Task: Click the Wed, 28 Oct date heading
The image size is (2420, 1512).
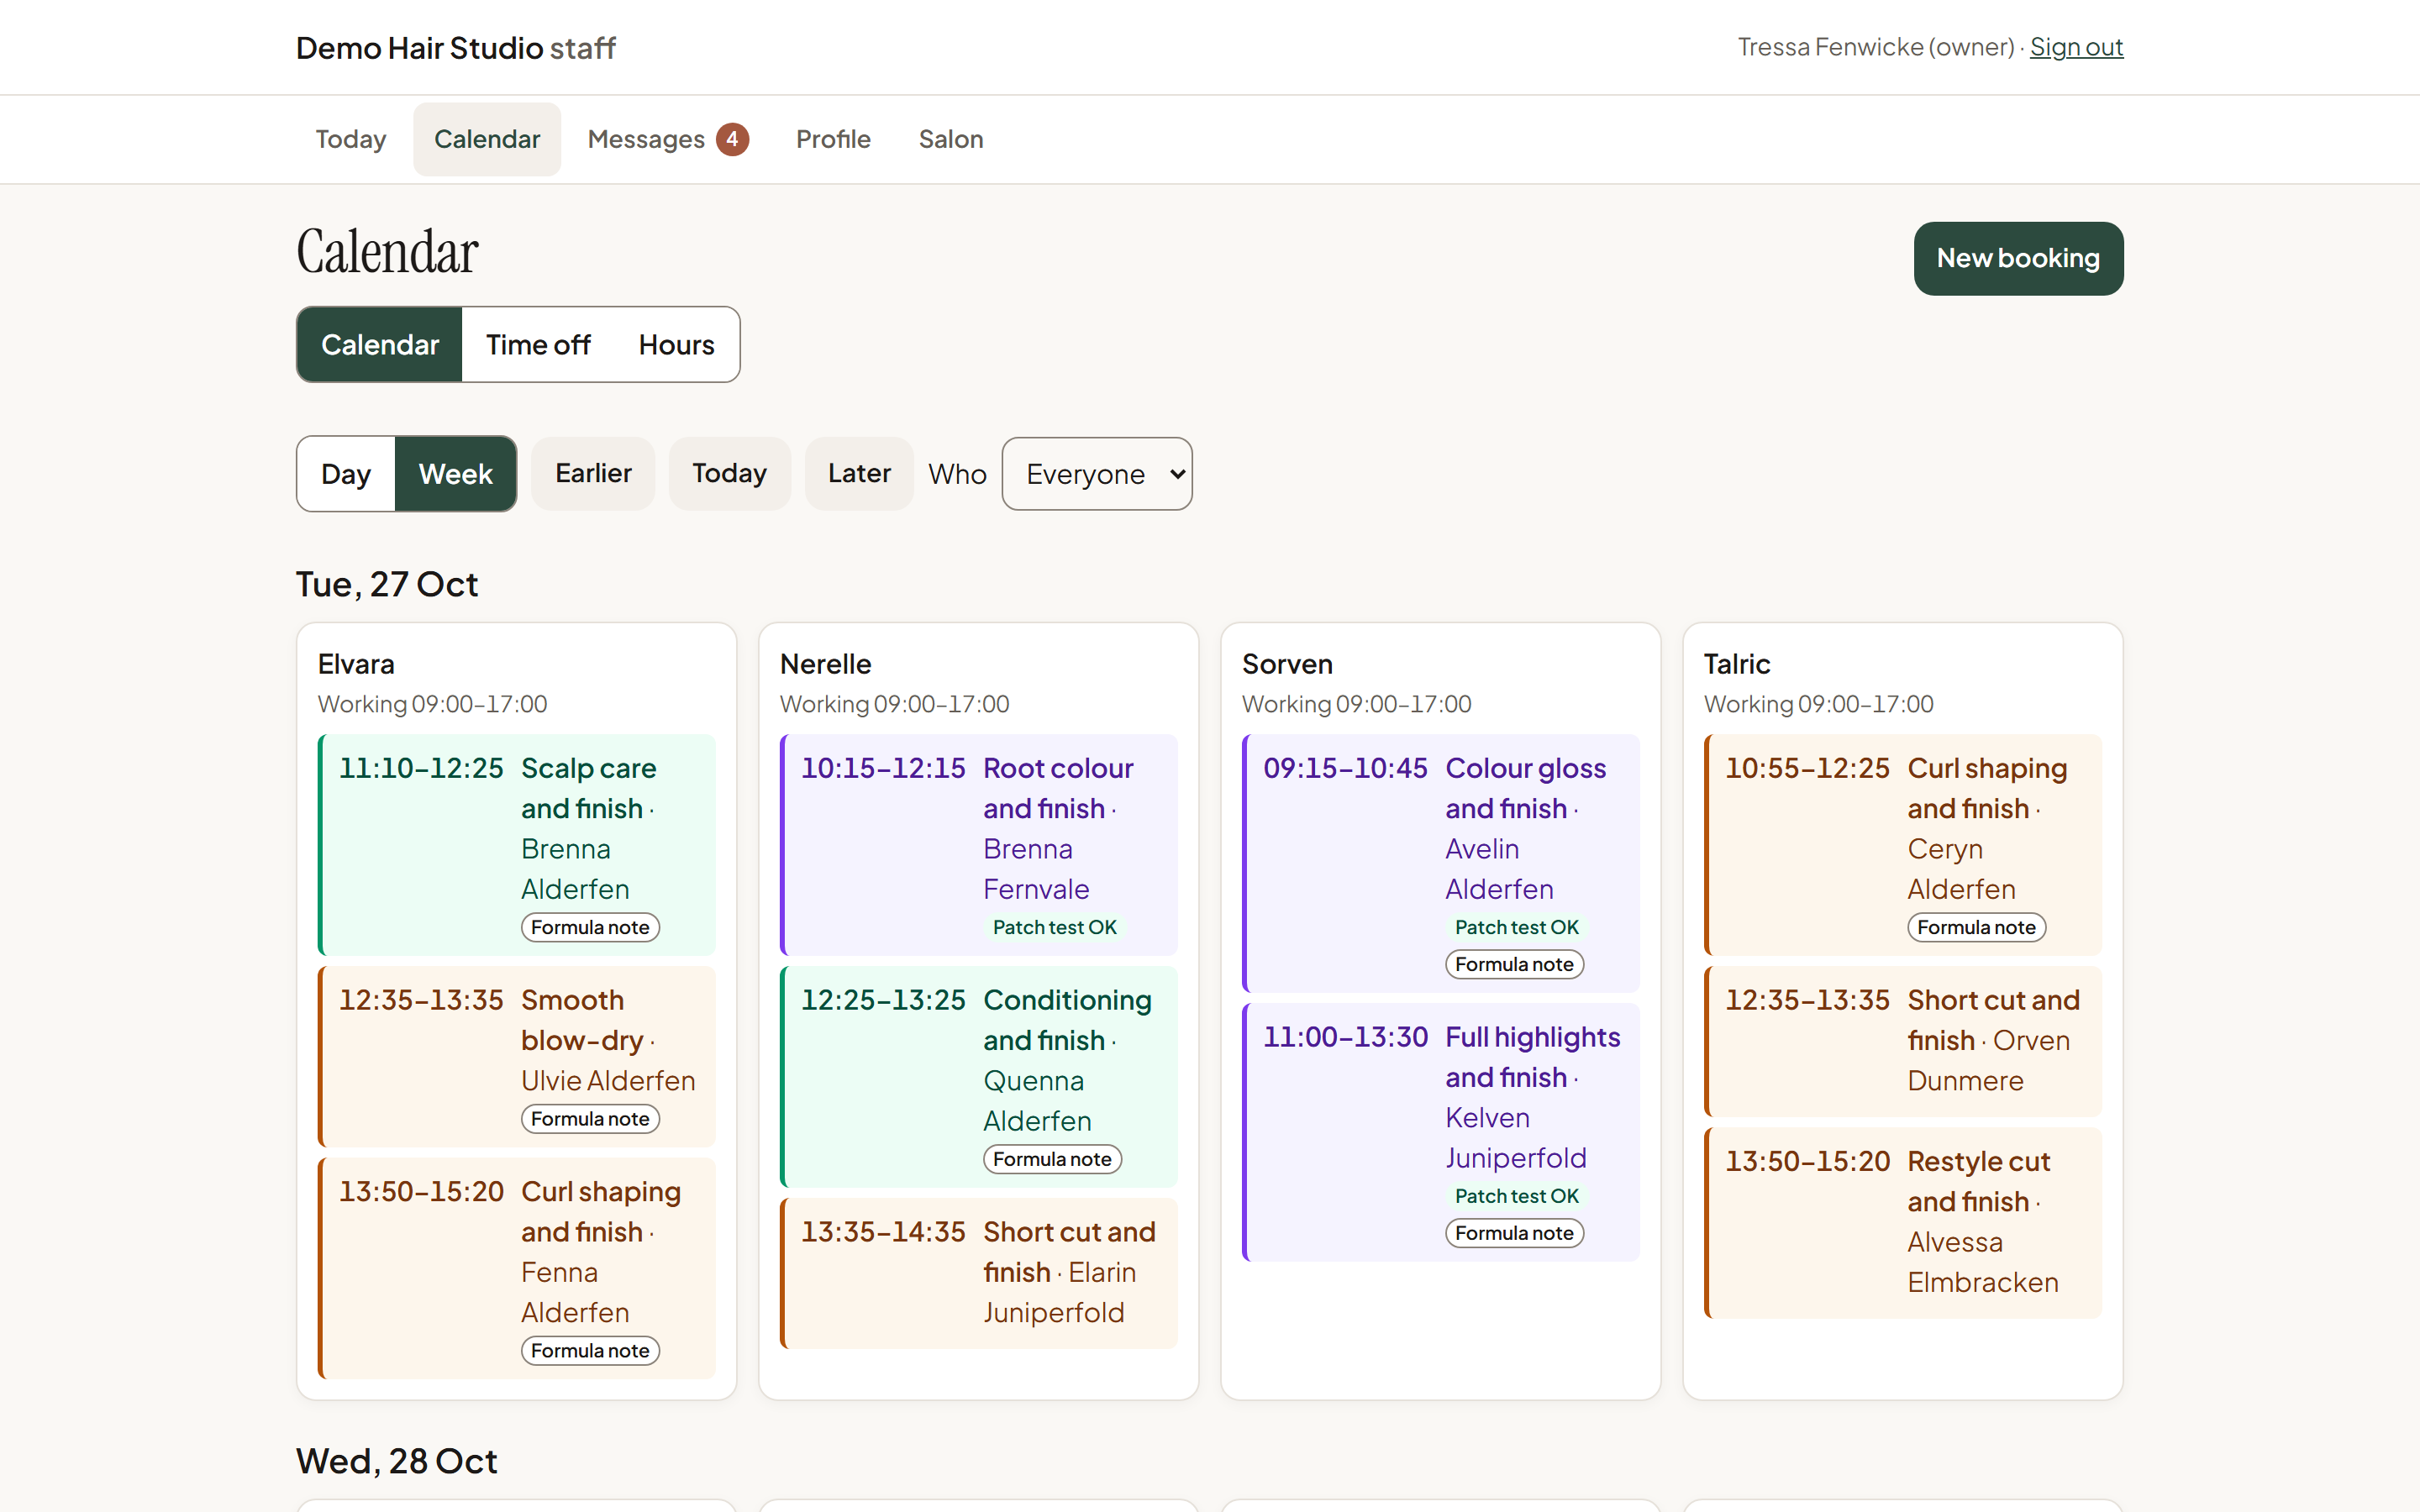Action: (396, 1461)
